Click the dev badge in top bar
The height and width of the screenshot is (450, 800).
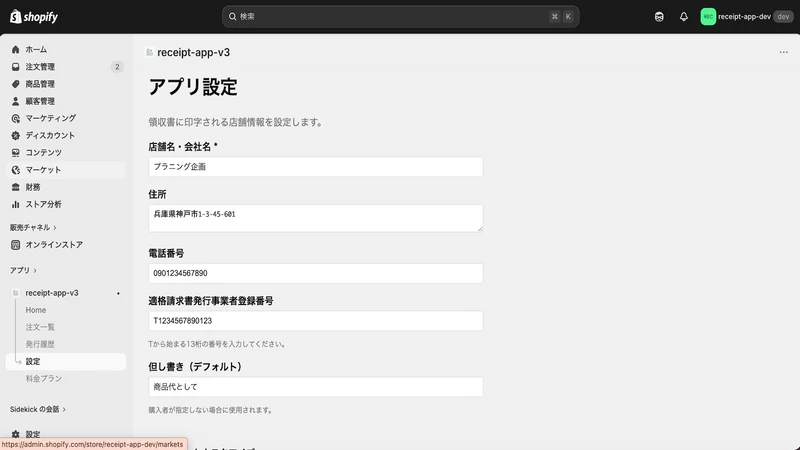click(x=783, y=17)
